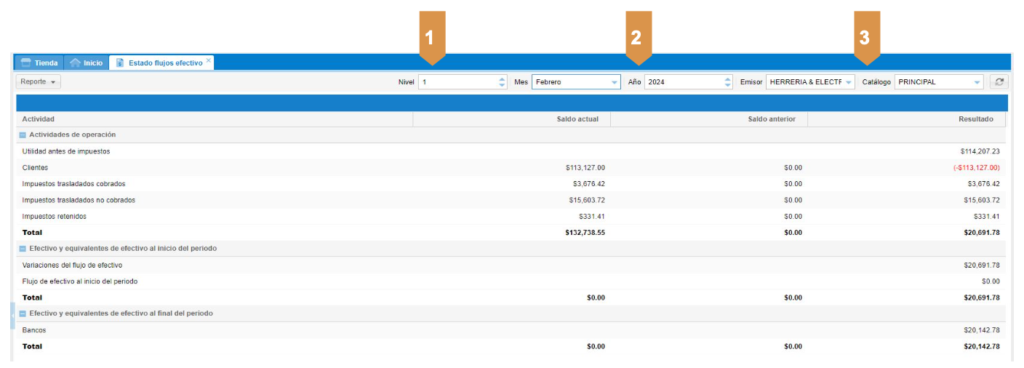Screen dimensions: 1024x368
Task: Click the Nivel number field
Action: 458,82
